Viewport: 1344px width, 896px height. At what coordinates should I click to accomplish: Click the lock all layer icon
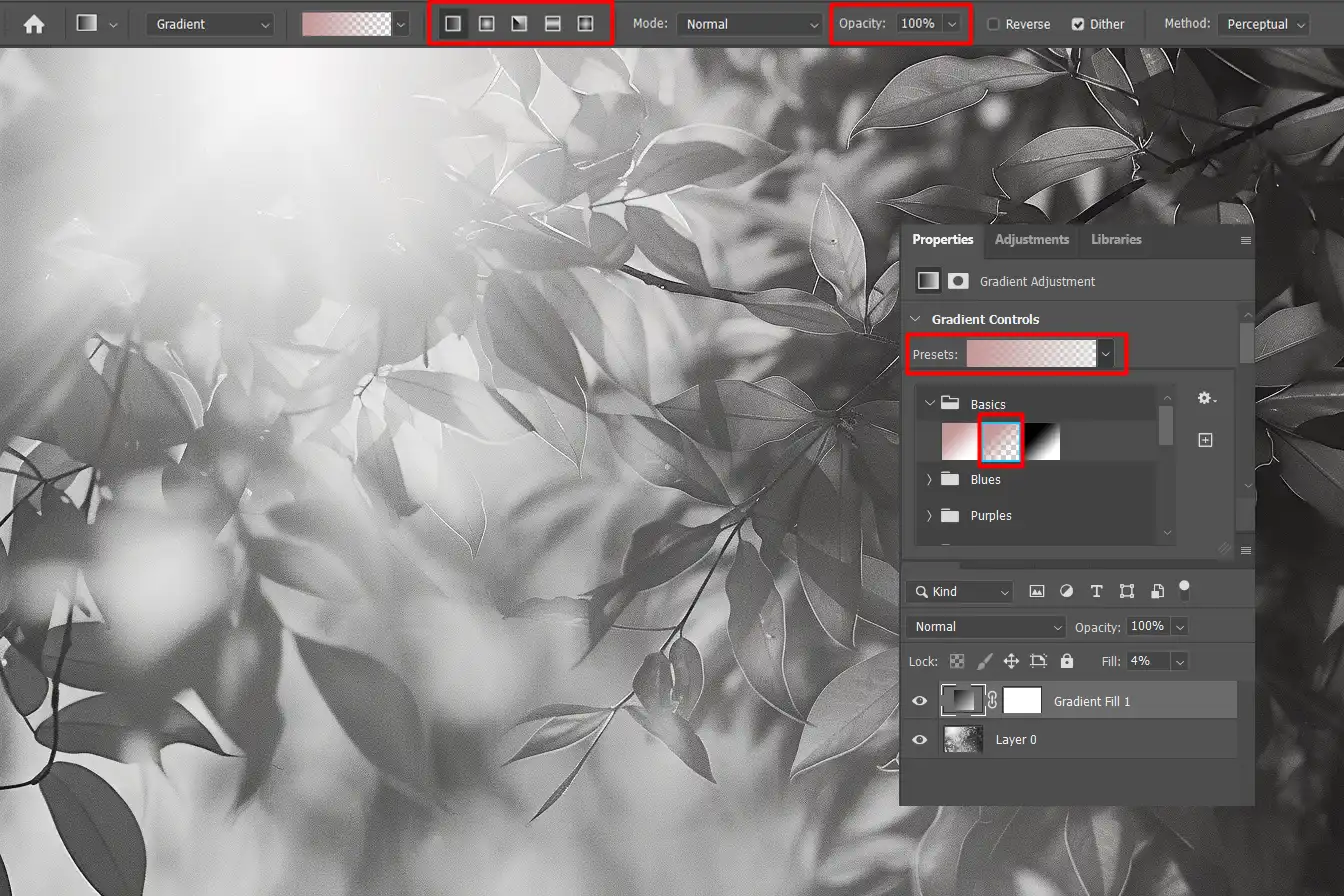[x=1067, y=661]
